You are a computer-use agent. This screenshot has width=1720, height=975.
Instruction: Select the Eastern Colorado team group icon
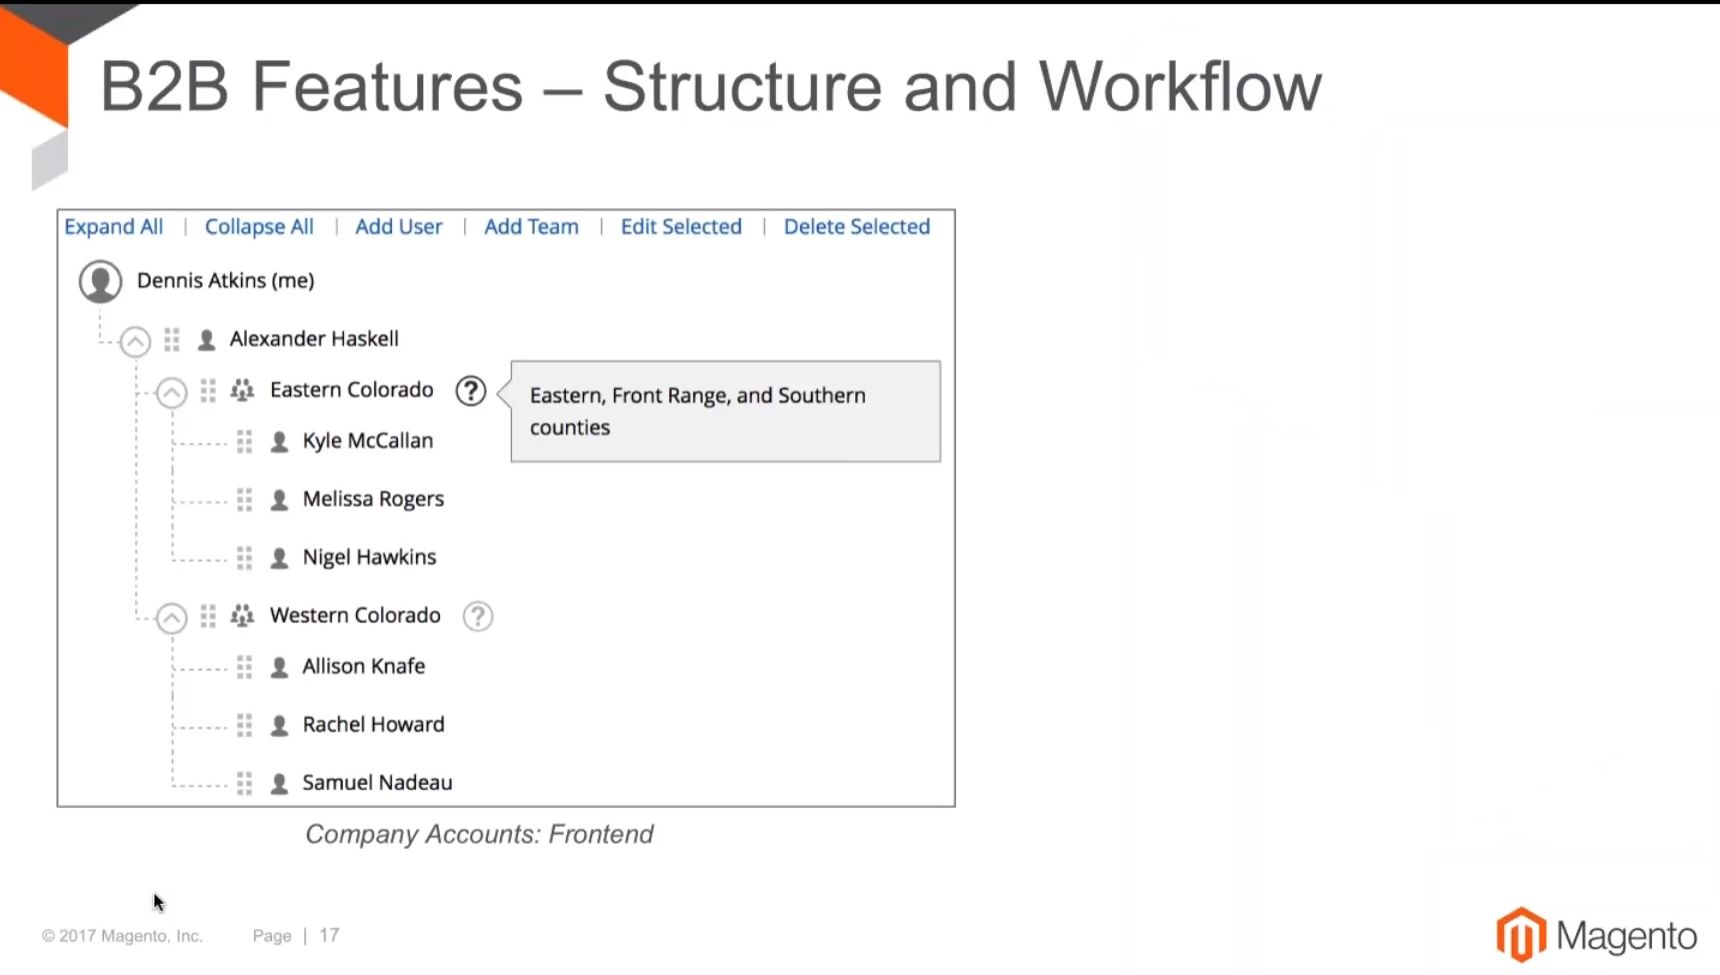pos(242,390)
